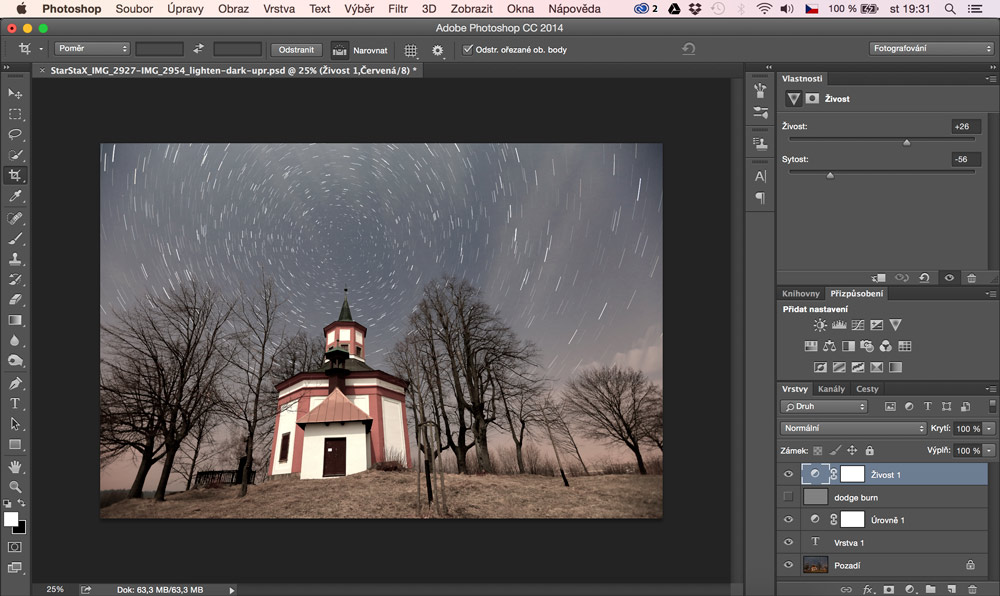Select the Horizontal Type tool

click(x=15, y=404)
